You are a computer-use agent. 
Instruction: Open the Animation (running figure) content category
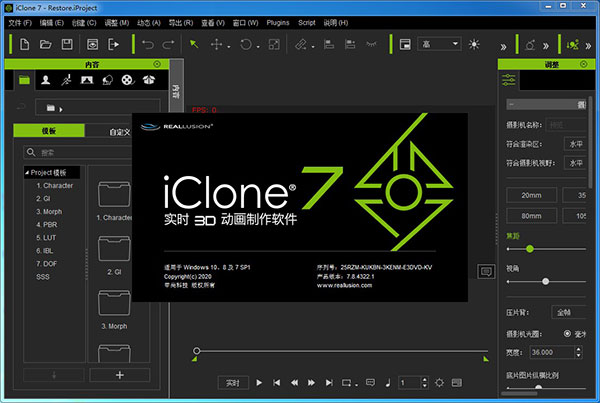pos(66,79)
